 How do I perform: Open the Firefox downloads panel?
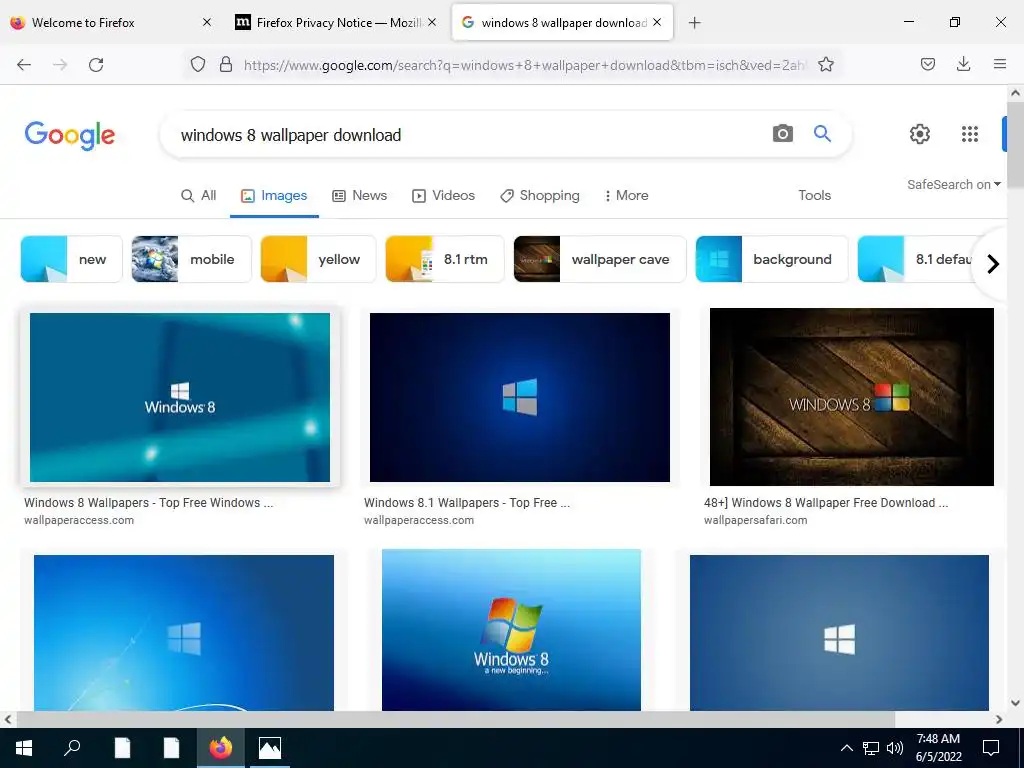tap(963, 64)
